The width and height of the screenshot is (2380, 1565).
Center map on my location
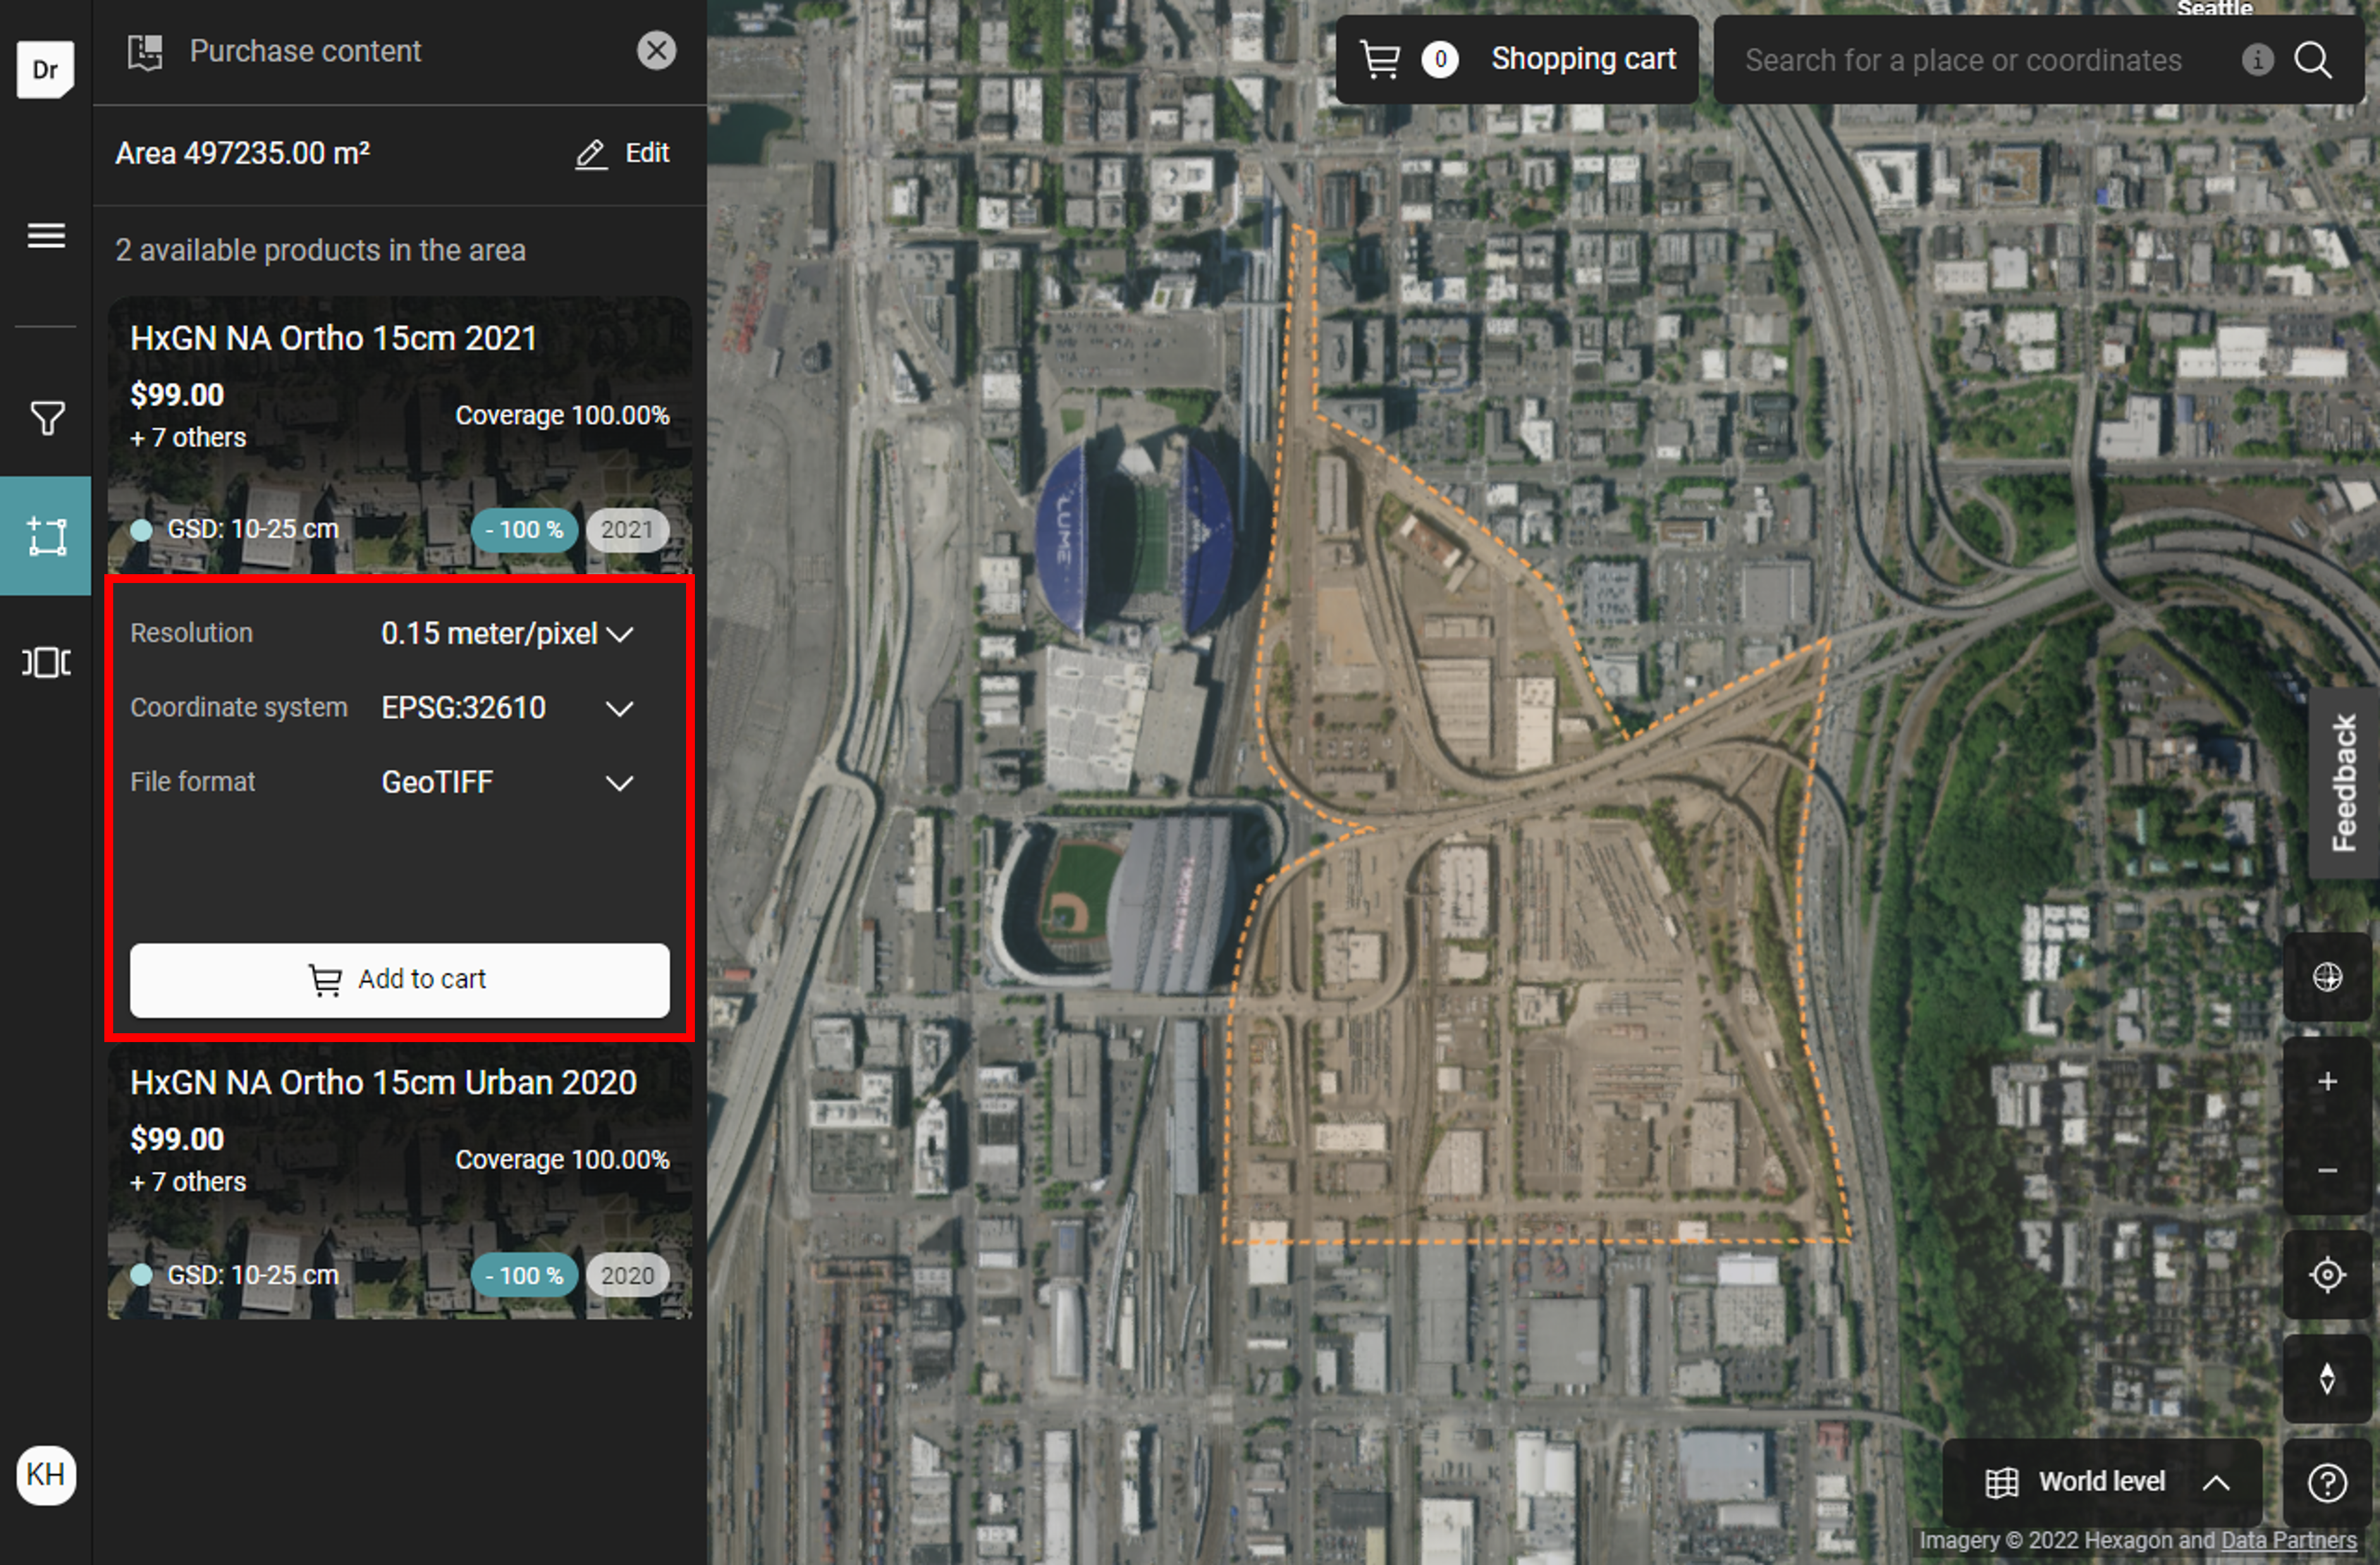coord(2327,1275)
